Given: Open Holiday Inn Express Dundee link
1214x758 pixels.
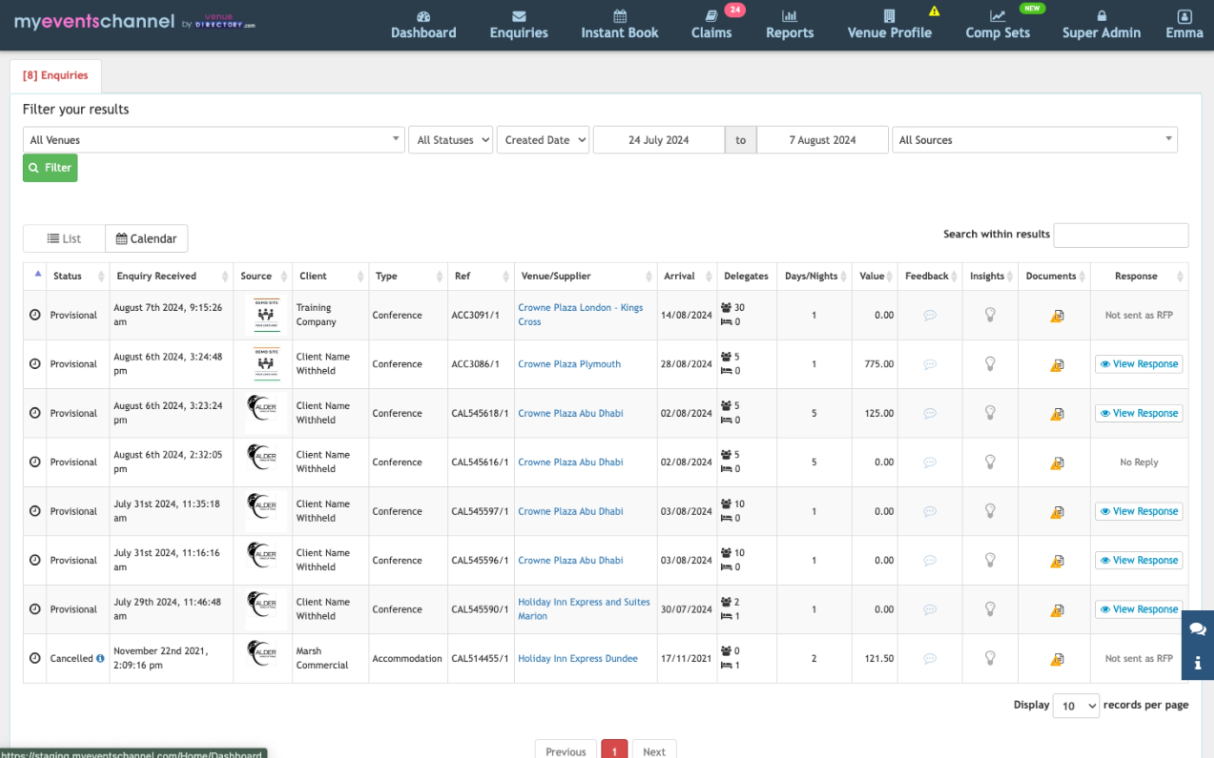Looking at the screenshot, I should 577,659.
